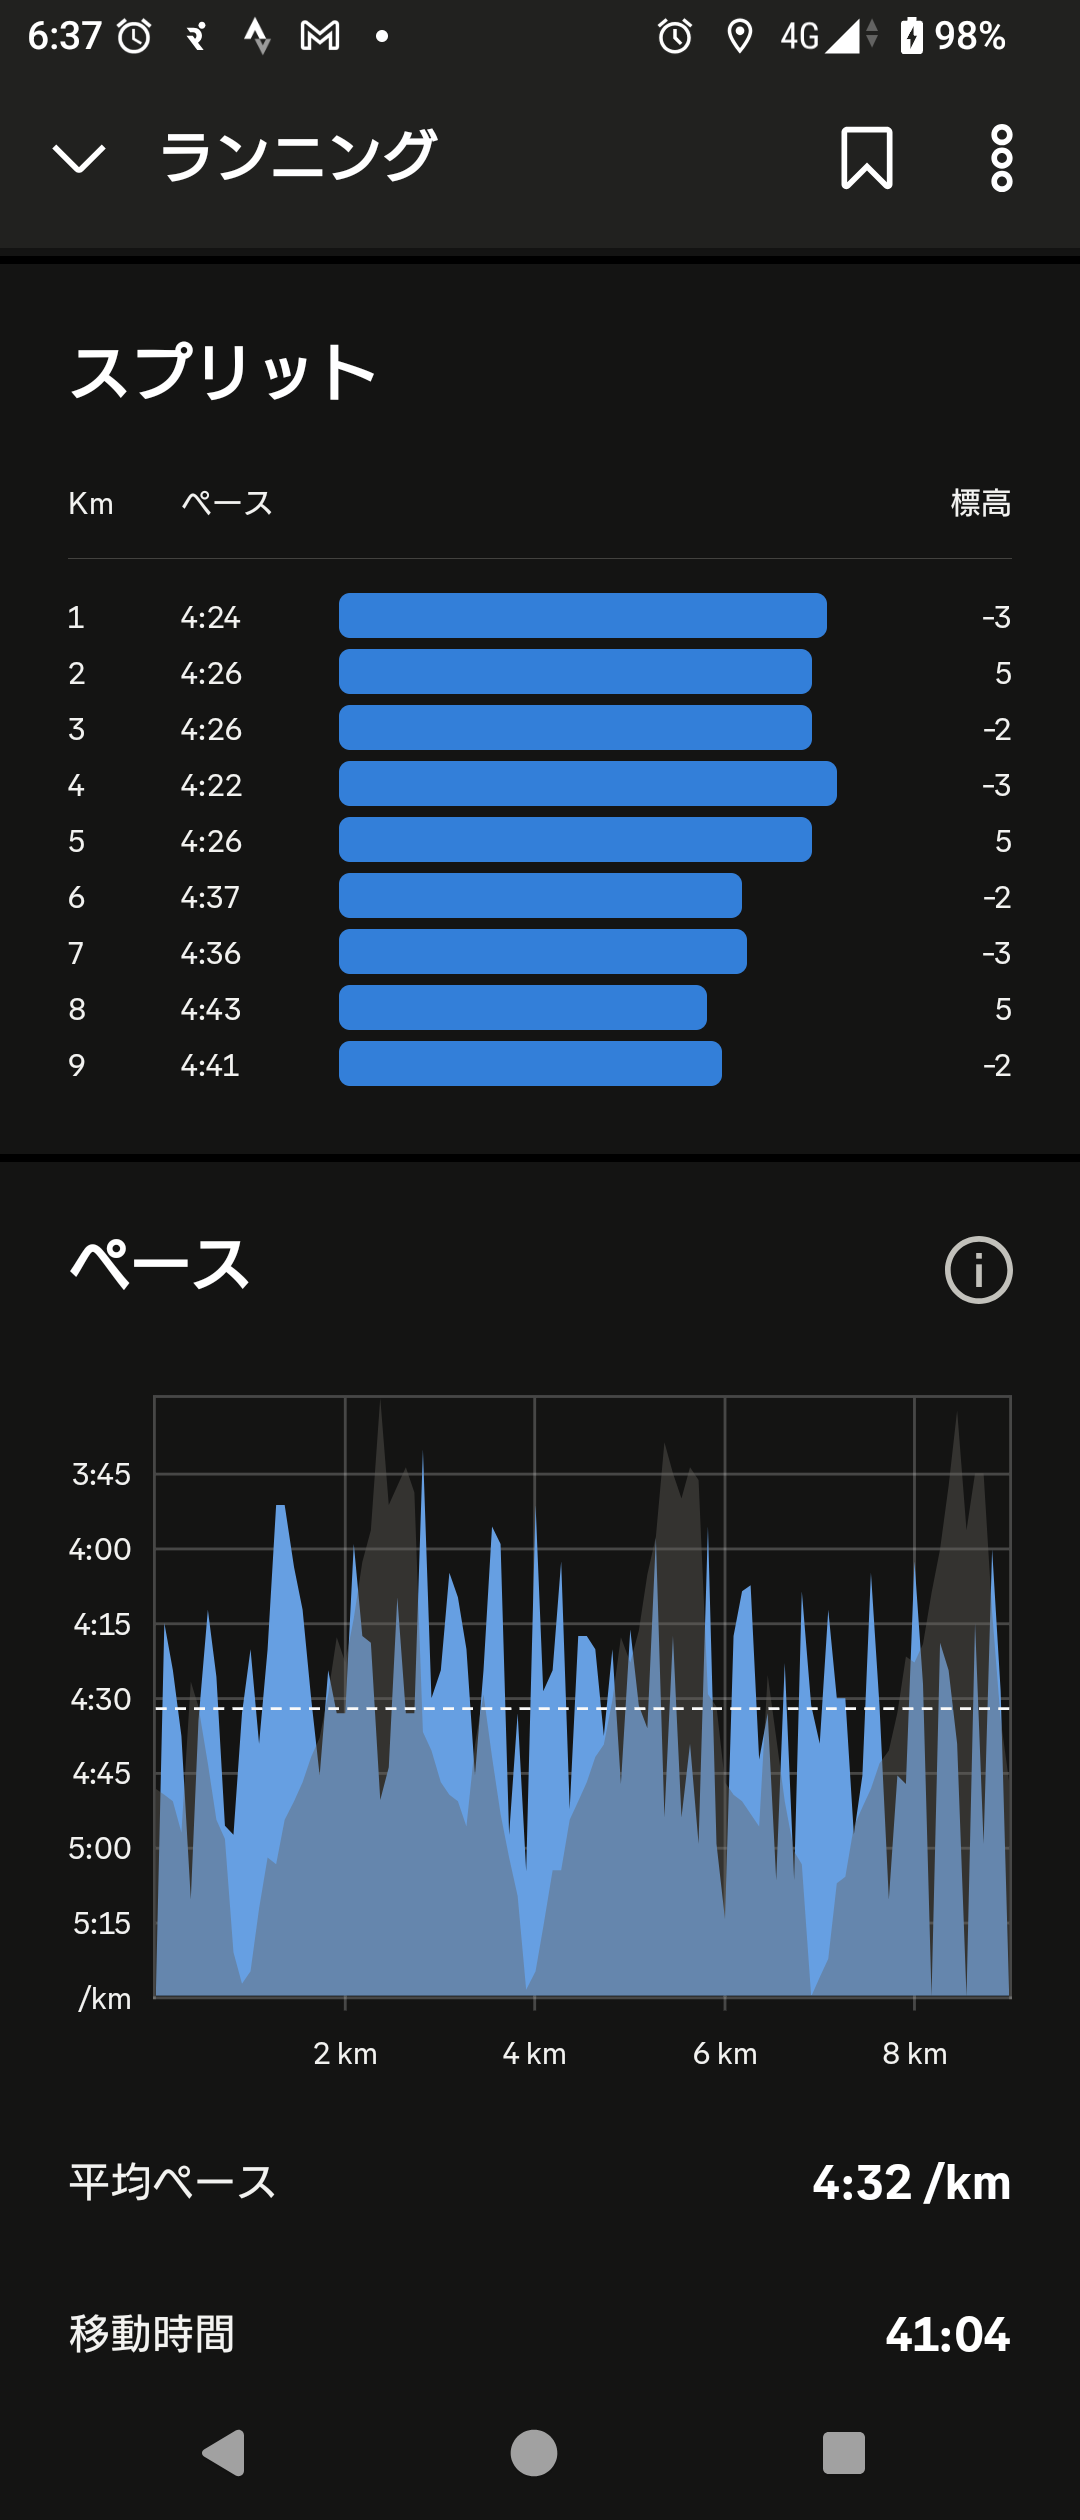Select the km 4 split bar at 4:22
This screenshot has height=2520, width=1080.
pos(587,783)
